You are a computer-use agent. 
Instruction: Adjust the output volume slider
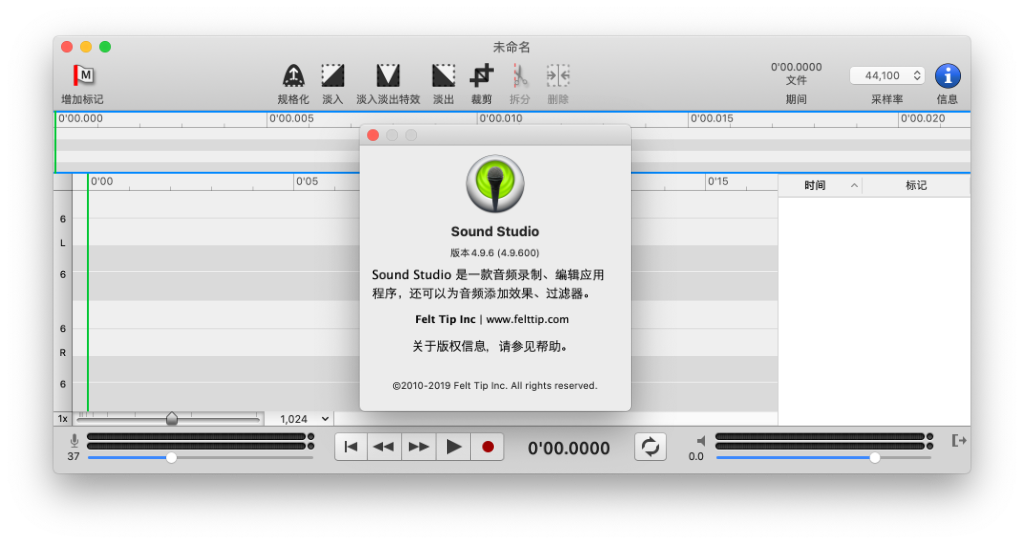tap(874, 458)
